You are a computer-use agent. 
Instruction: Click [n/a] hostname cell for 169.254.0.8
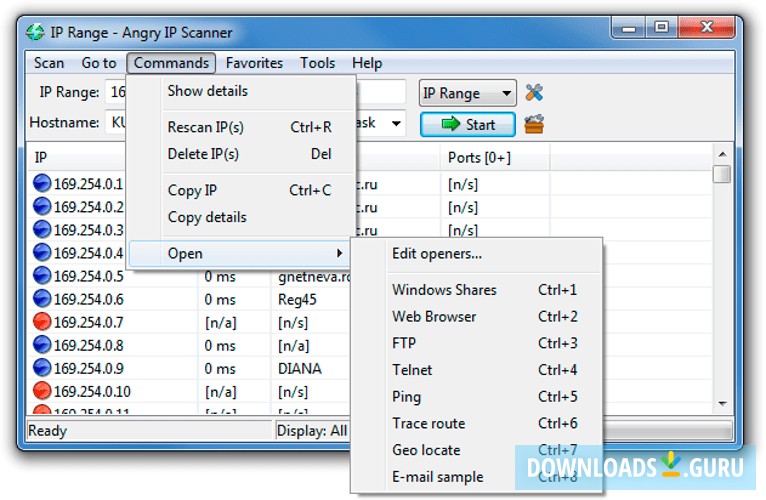point(294,346)
